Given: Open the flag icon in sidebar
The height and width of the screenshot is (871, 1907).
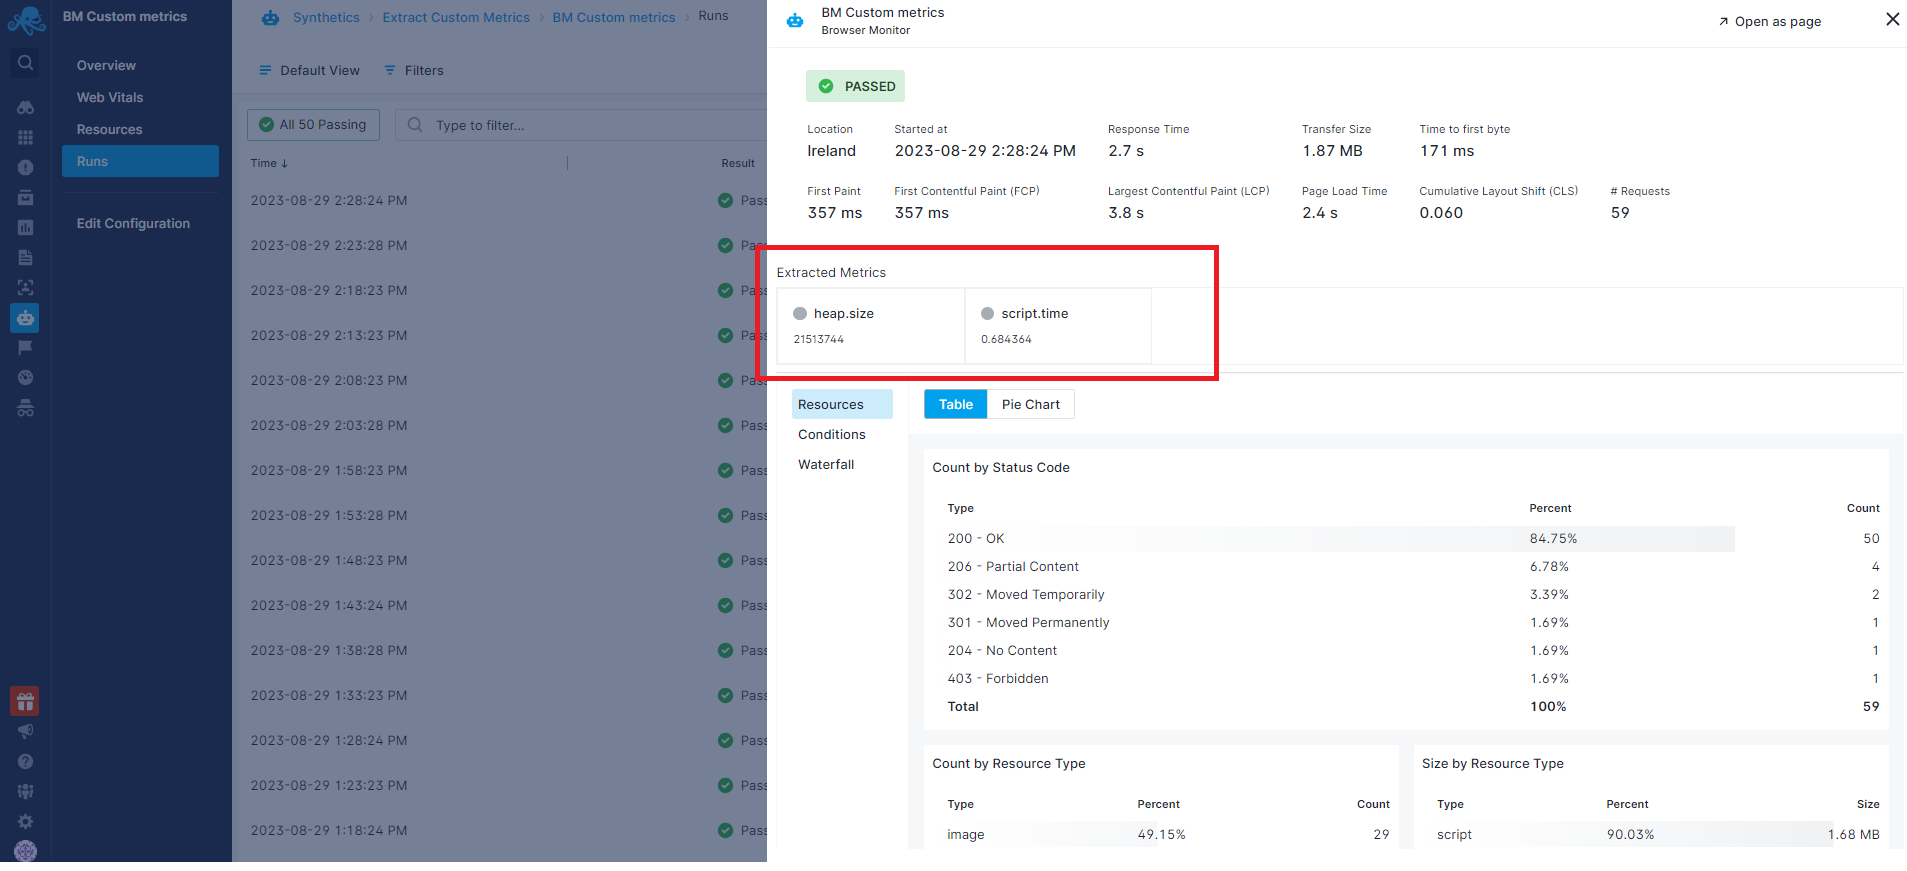Looking at the screenshot, I should (x=26, y=347).
